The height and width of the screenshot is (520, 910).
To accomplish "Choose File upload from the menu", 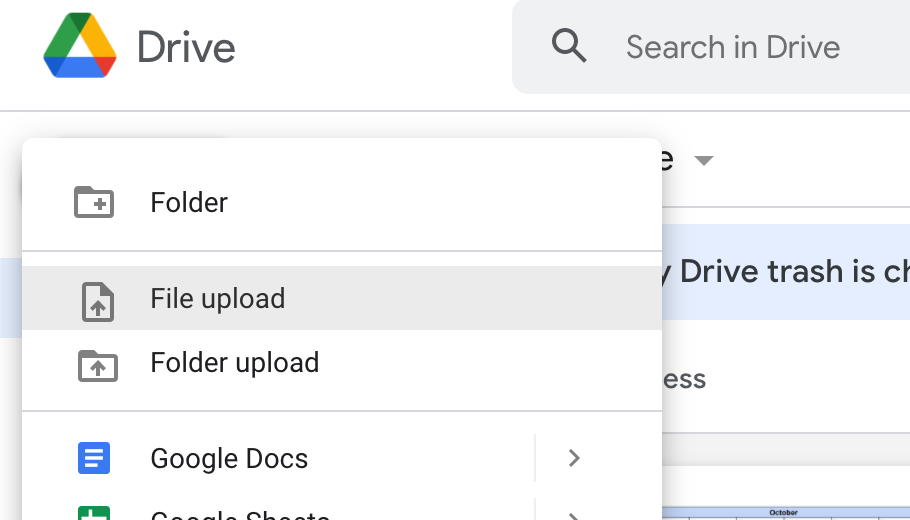I will tap(342, 298).
